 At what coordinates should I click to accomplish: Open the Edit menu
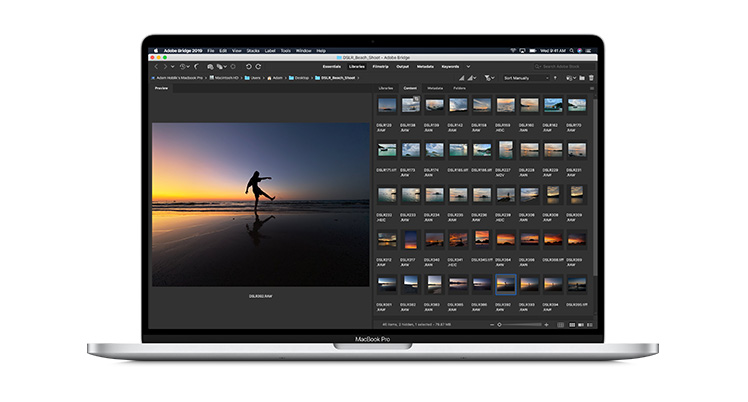tap(223, 51)
